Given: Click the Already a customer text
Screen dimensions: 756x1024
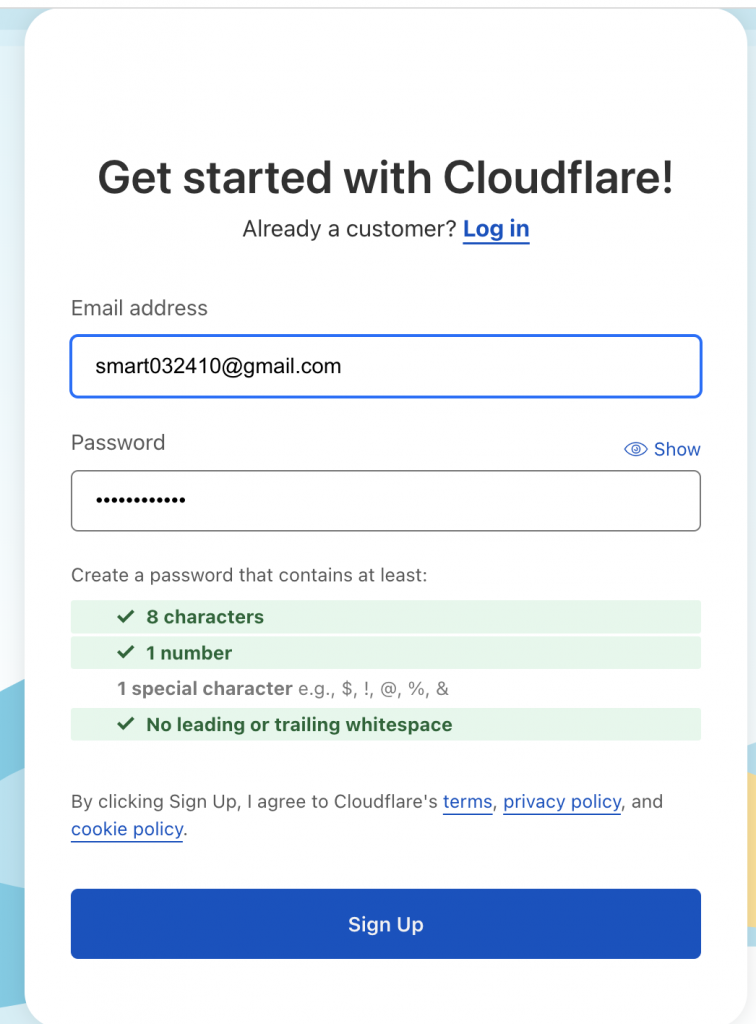Looking at the screenshot, I should 349,229.
